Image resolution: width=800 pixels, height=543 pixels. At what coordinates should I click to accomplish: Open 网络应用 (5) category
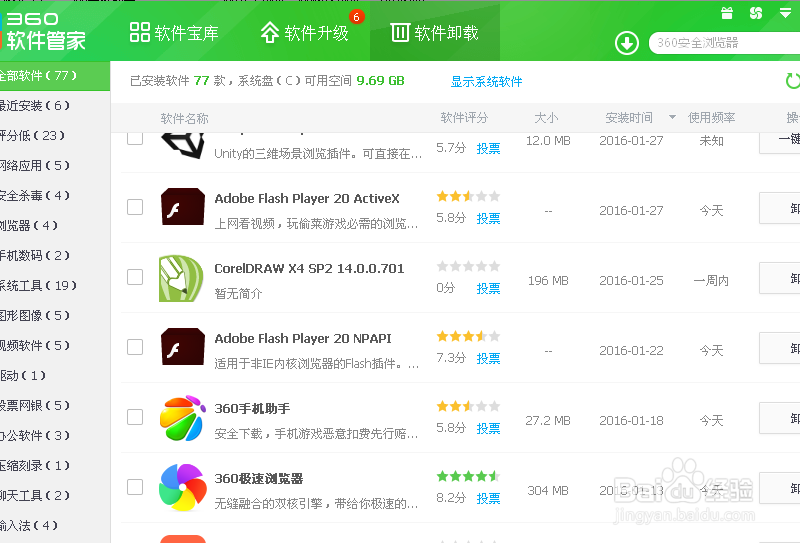(55, 166)
